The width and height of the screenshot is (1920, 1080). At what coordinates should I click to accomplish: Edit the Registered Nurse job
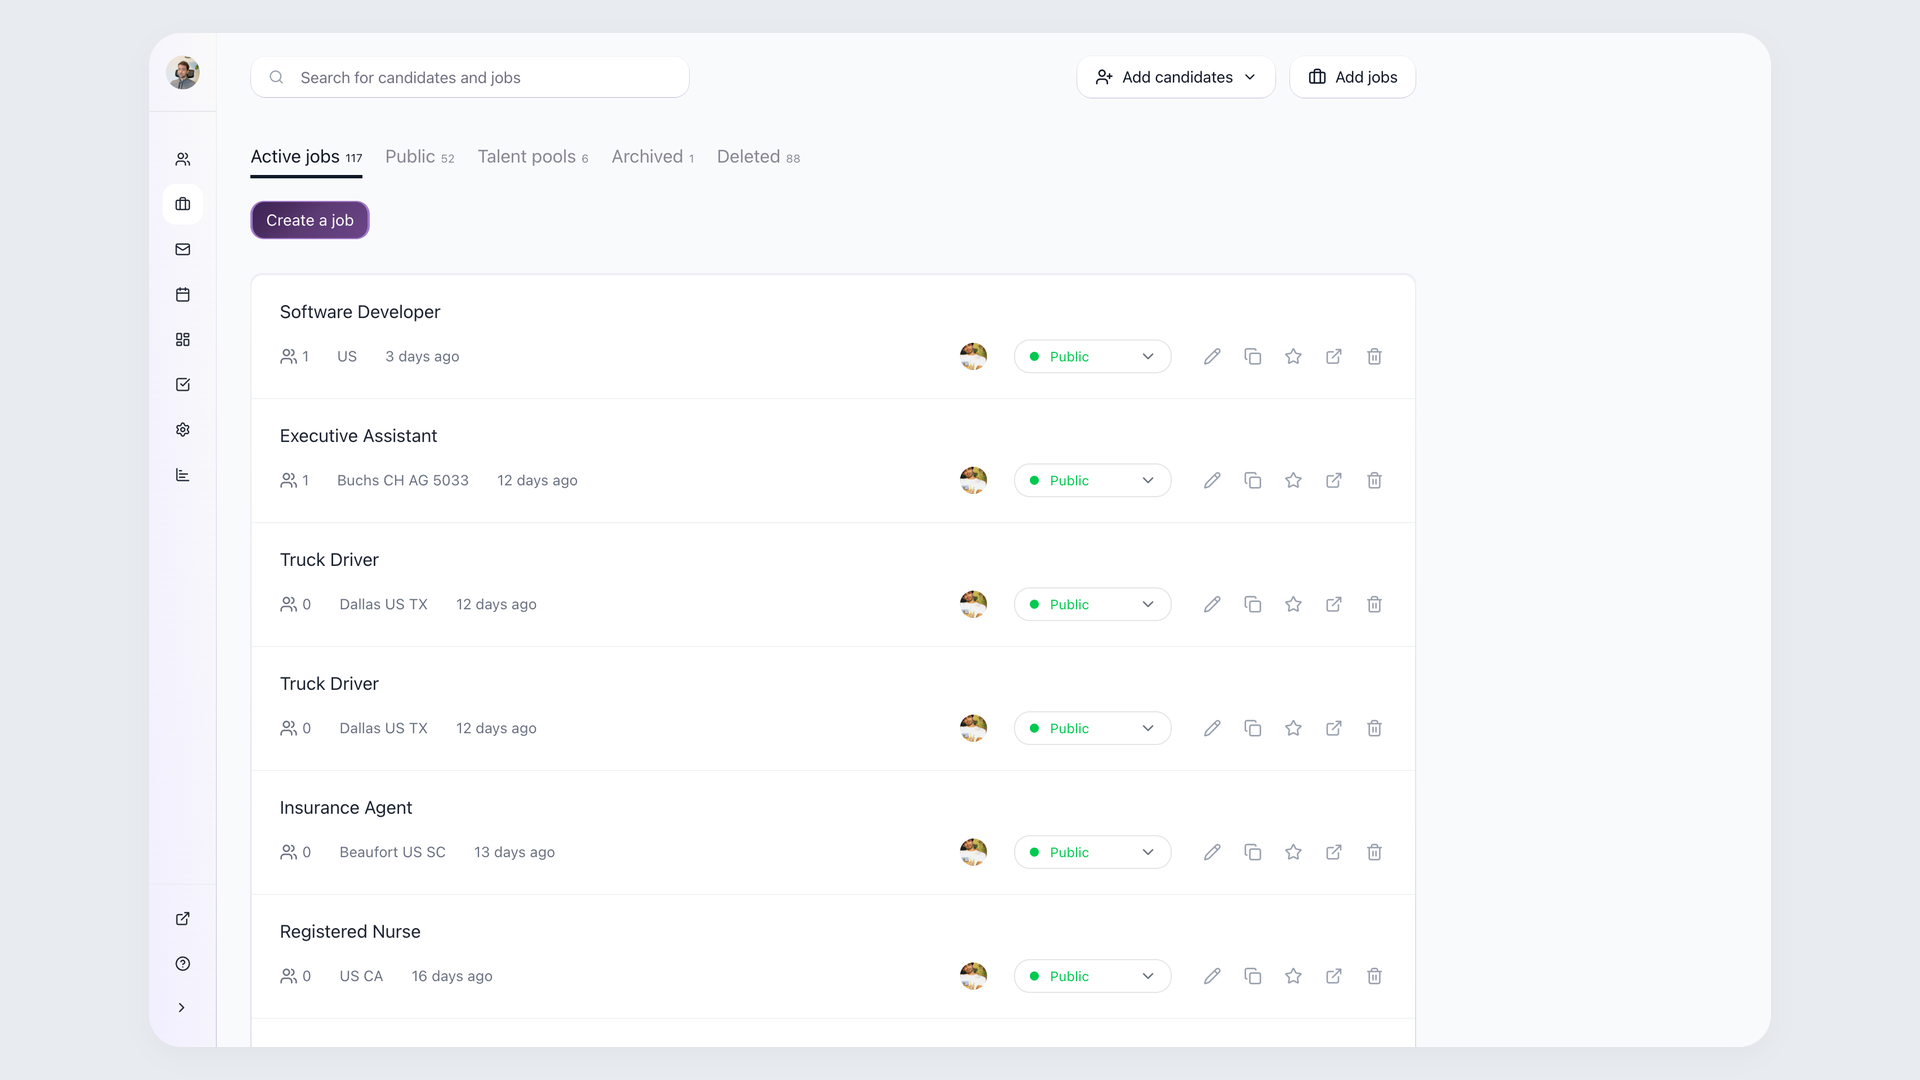pyautogui.click(x=1212, y=976)
